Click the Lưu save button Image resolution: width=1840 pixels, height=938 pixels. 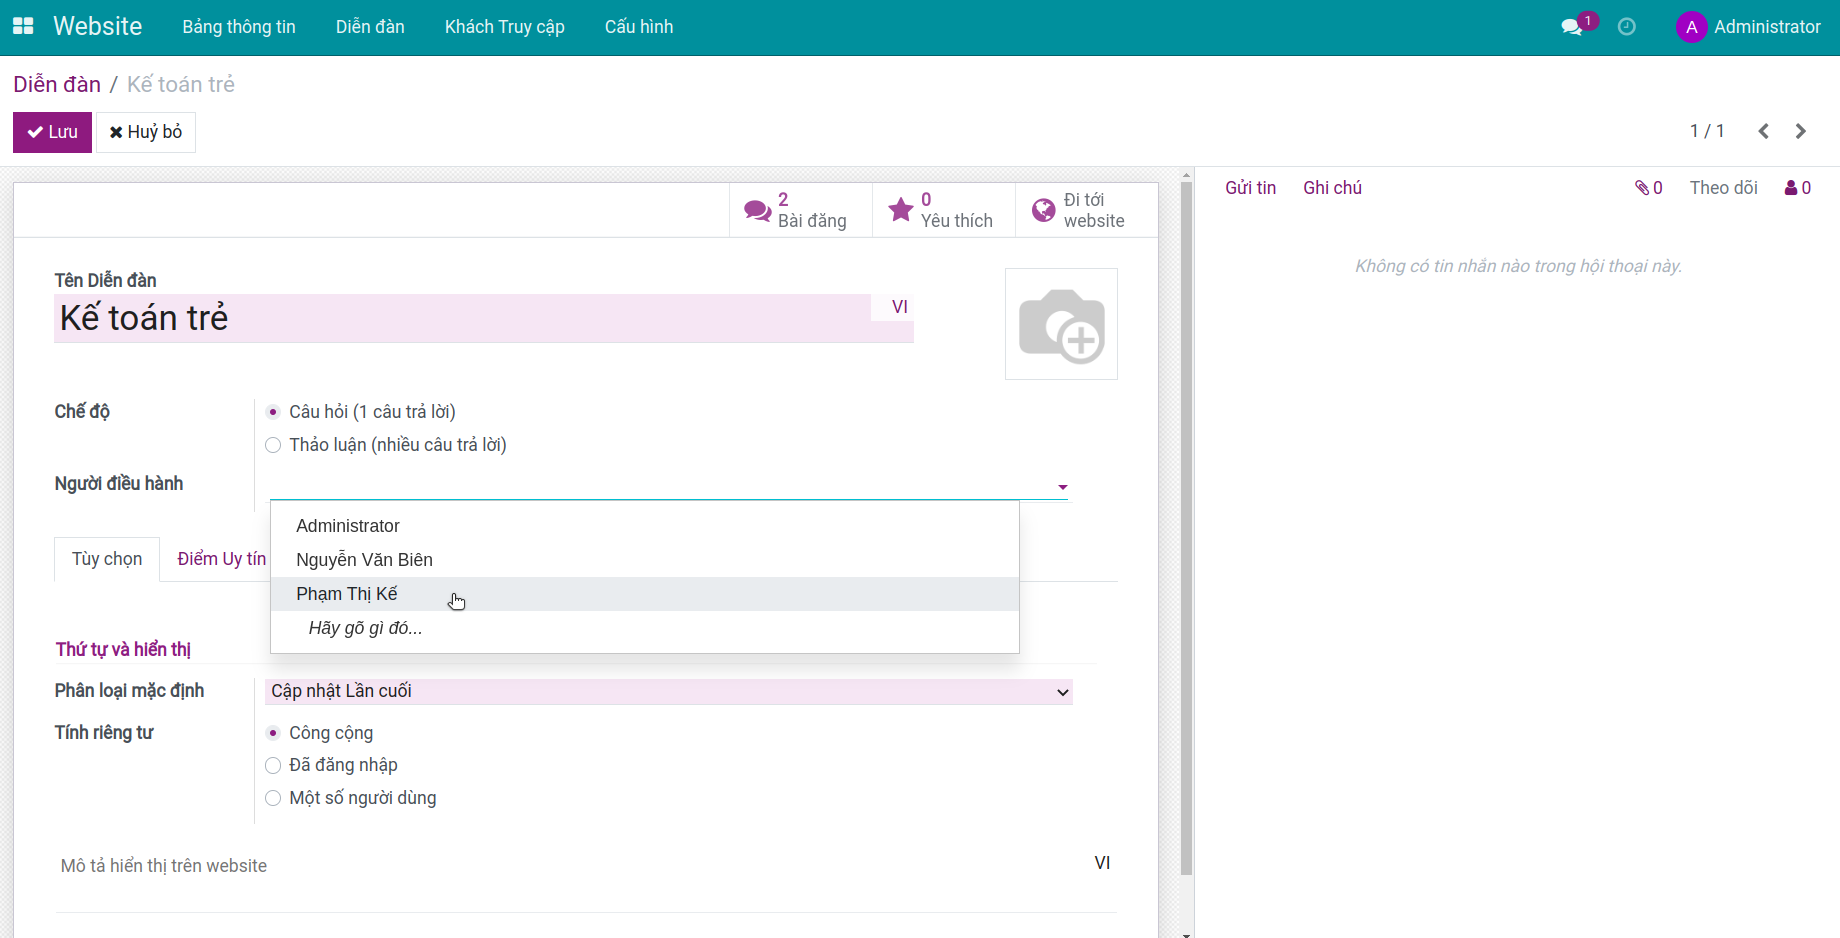click(52, 132)
